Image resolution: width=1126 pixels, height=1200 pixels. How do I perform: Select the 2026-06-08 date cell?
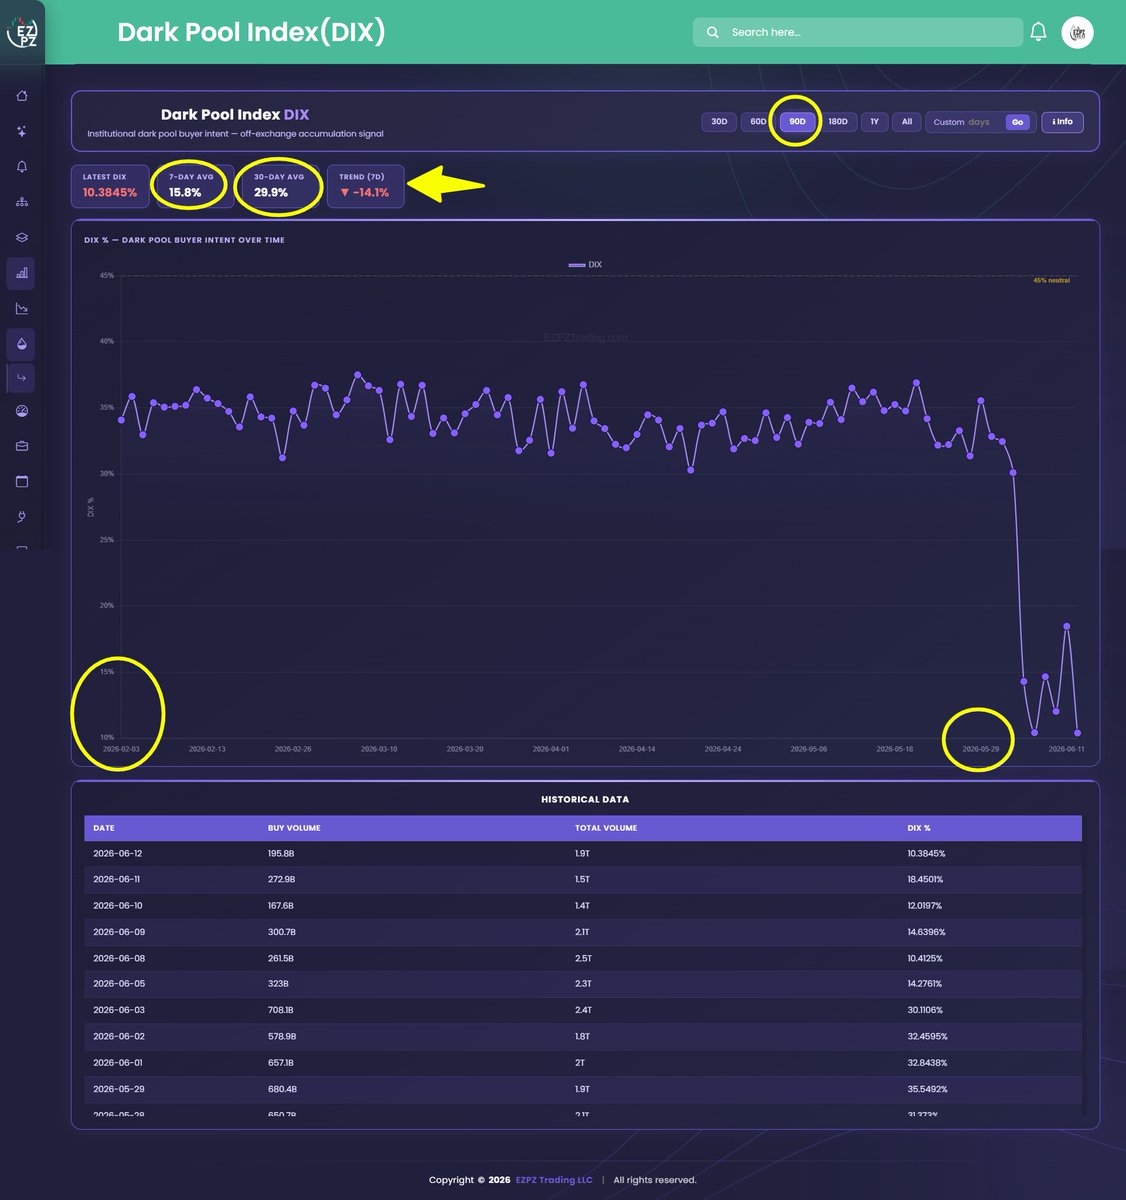[x=119, y=958]
